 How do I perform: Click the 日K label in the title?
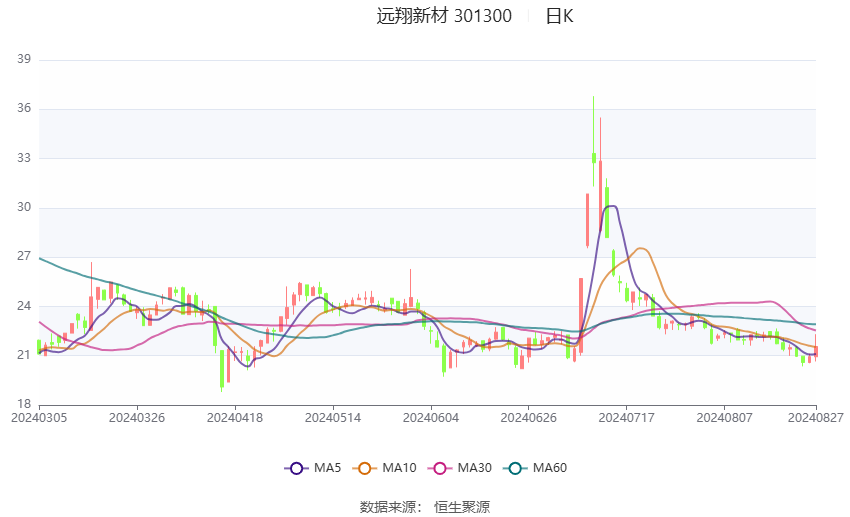(x=559, y=16)
